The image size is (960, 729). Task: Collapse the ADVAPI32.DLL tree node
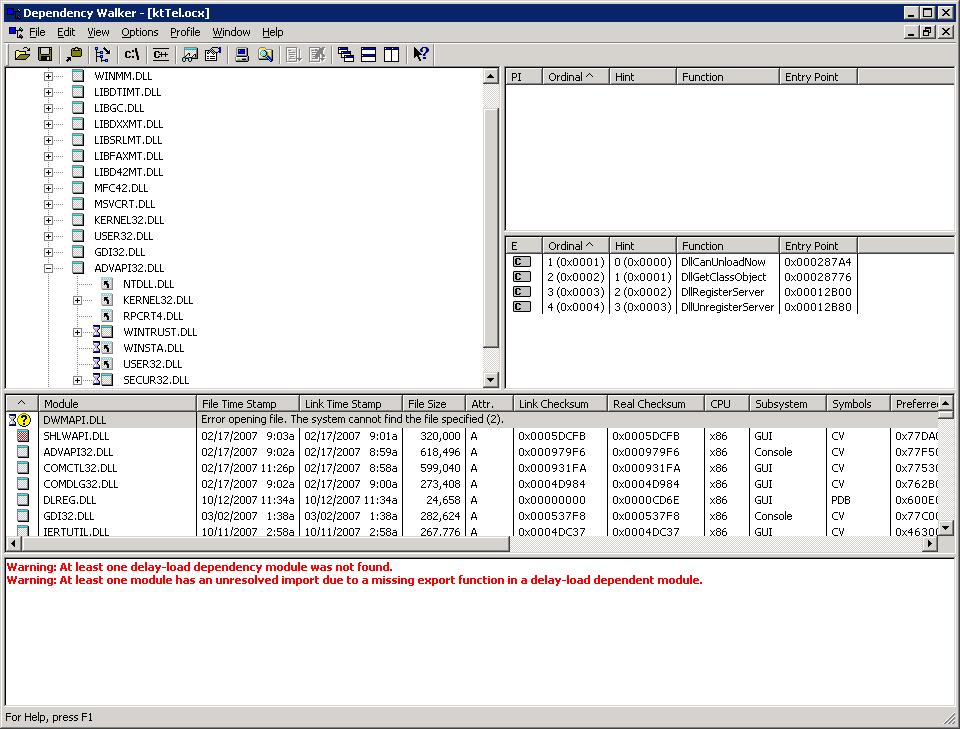click(48, 268)
